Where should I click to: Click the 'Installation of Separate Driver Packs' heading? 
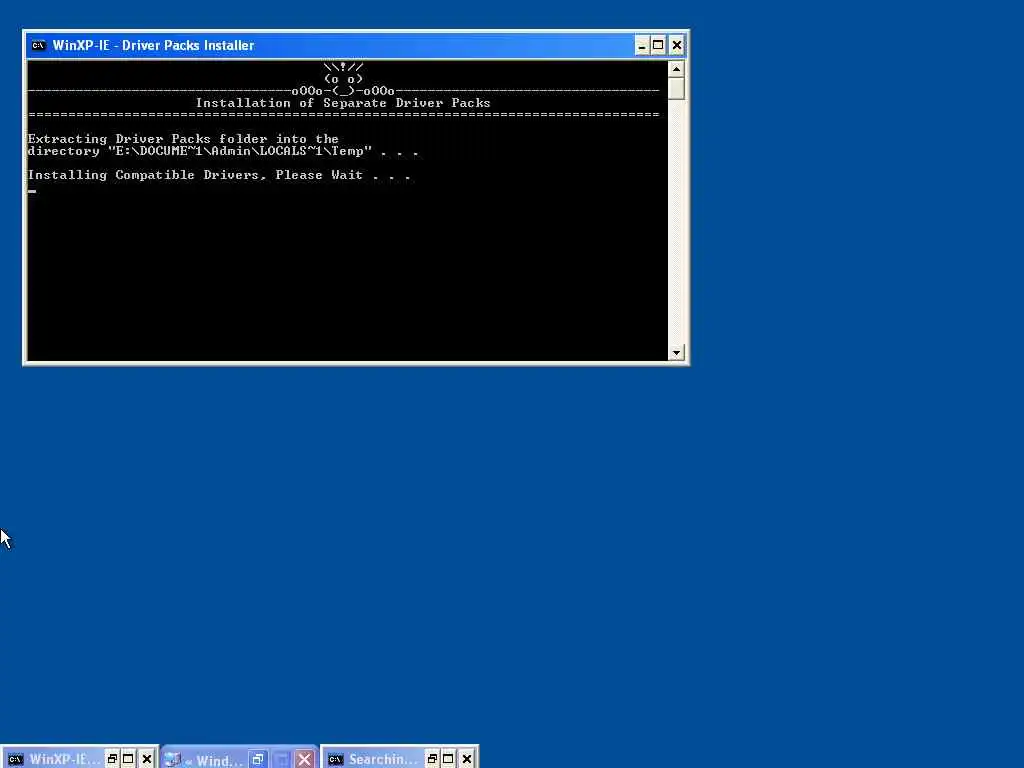click(x=343, y=103)
